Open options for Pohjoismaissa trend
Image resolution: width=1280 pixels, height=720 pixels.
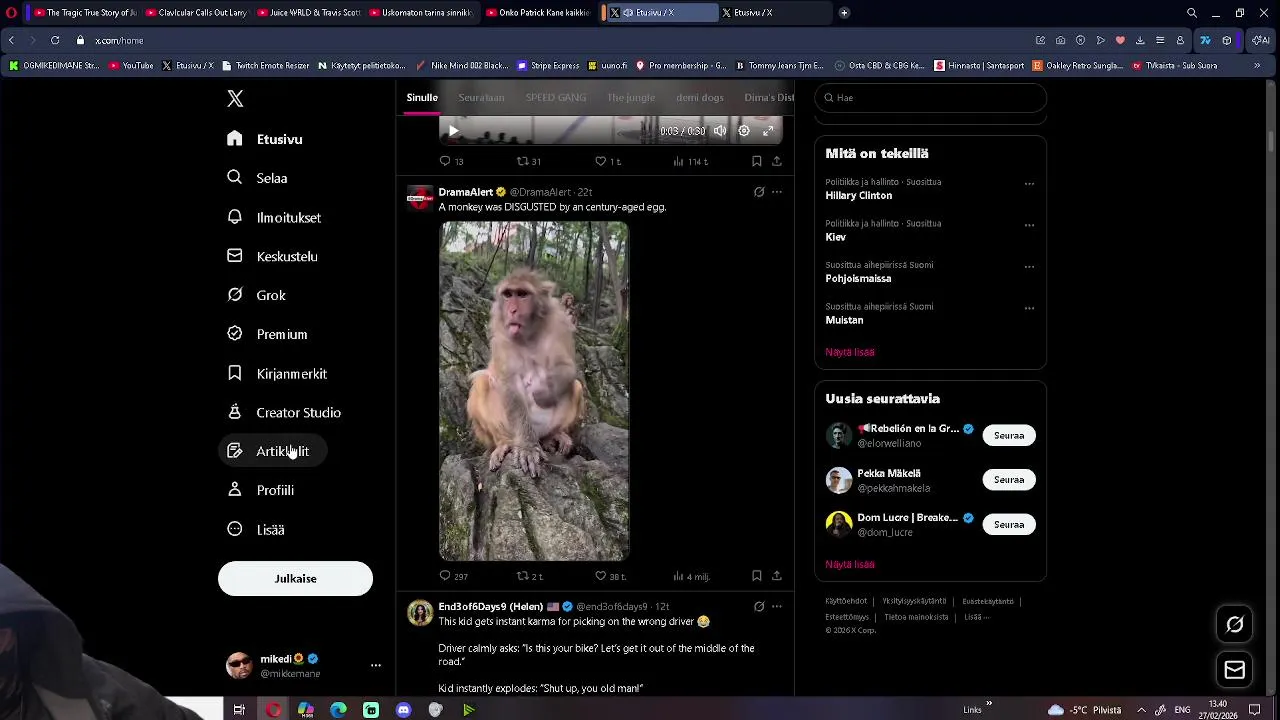(1029, 267)
